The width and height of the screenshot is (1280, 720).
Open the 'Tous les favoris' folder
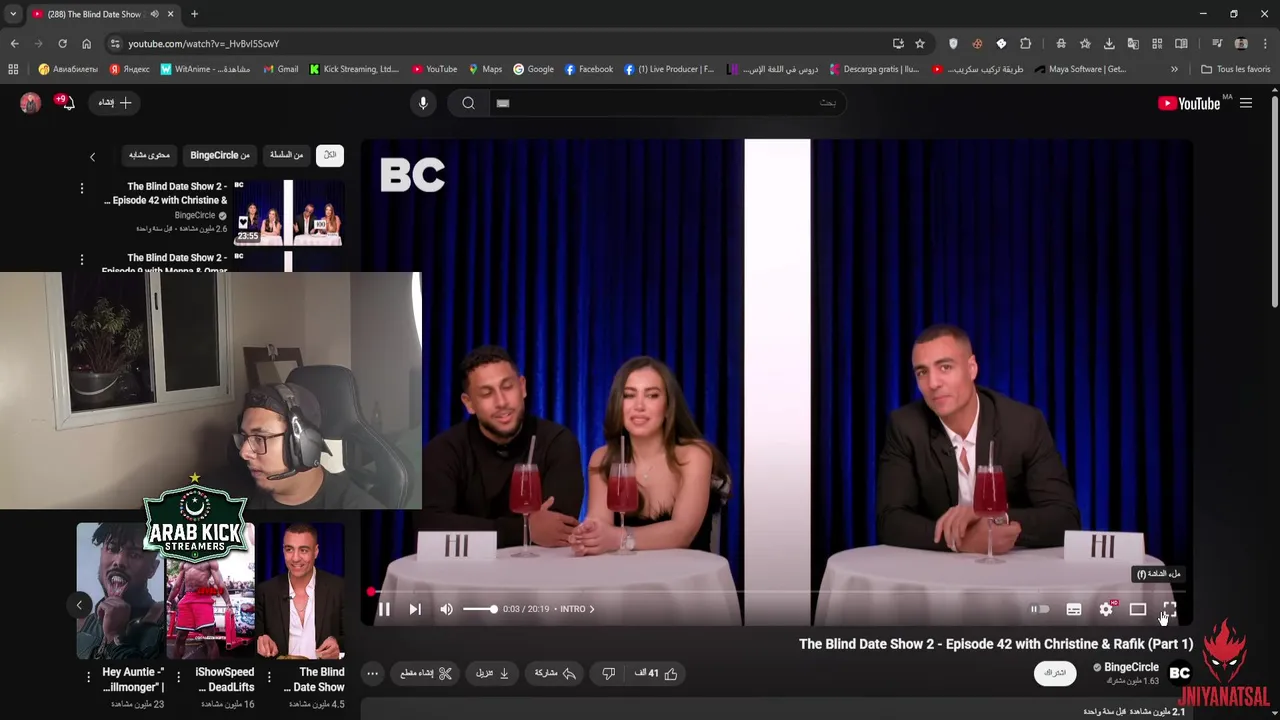coord(1235,69)
